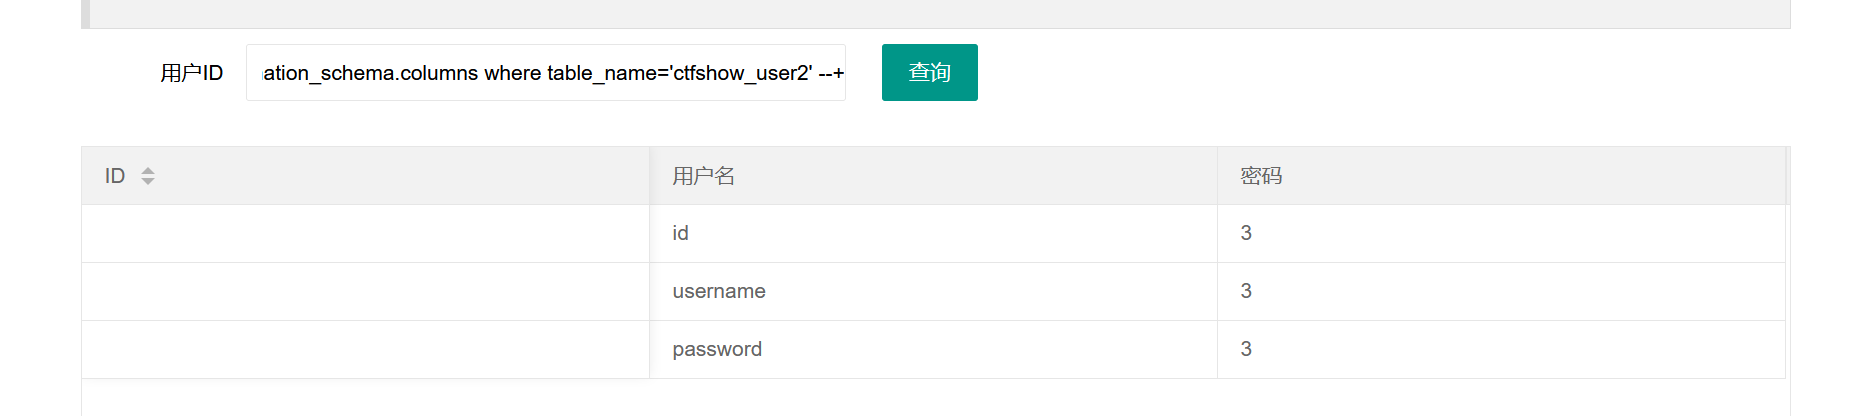Image resolution: width=1858 pixels, height=416 pixels.
Task: Click the empty ID cell in id row
Action: [365, 233]
